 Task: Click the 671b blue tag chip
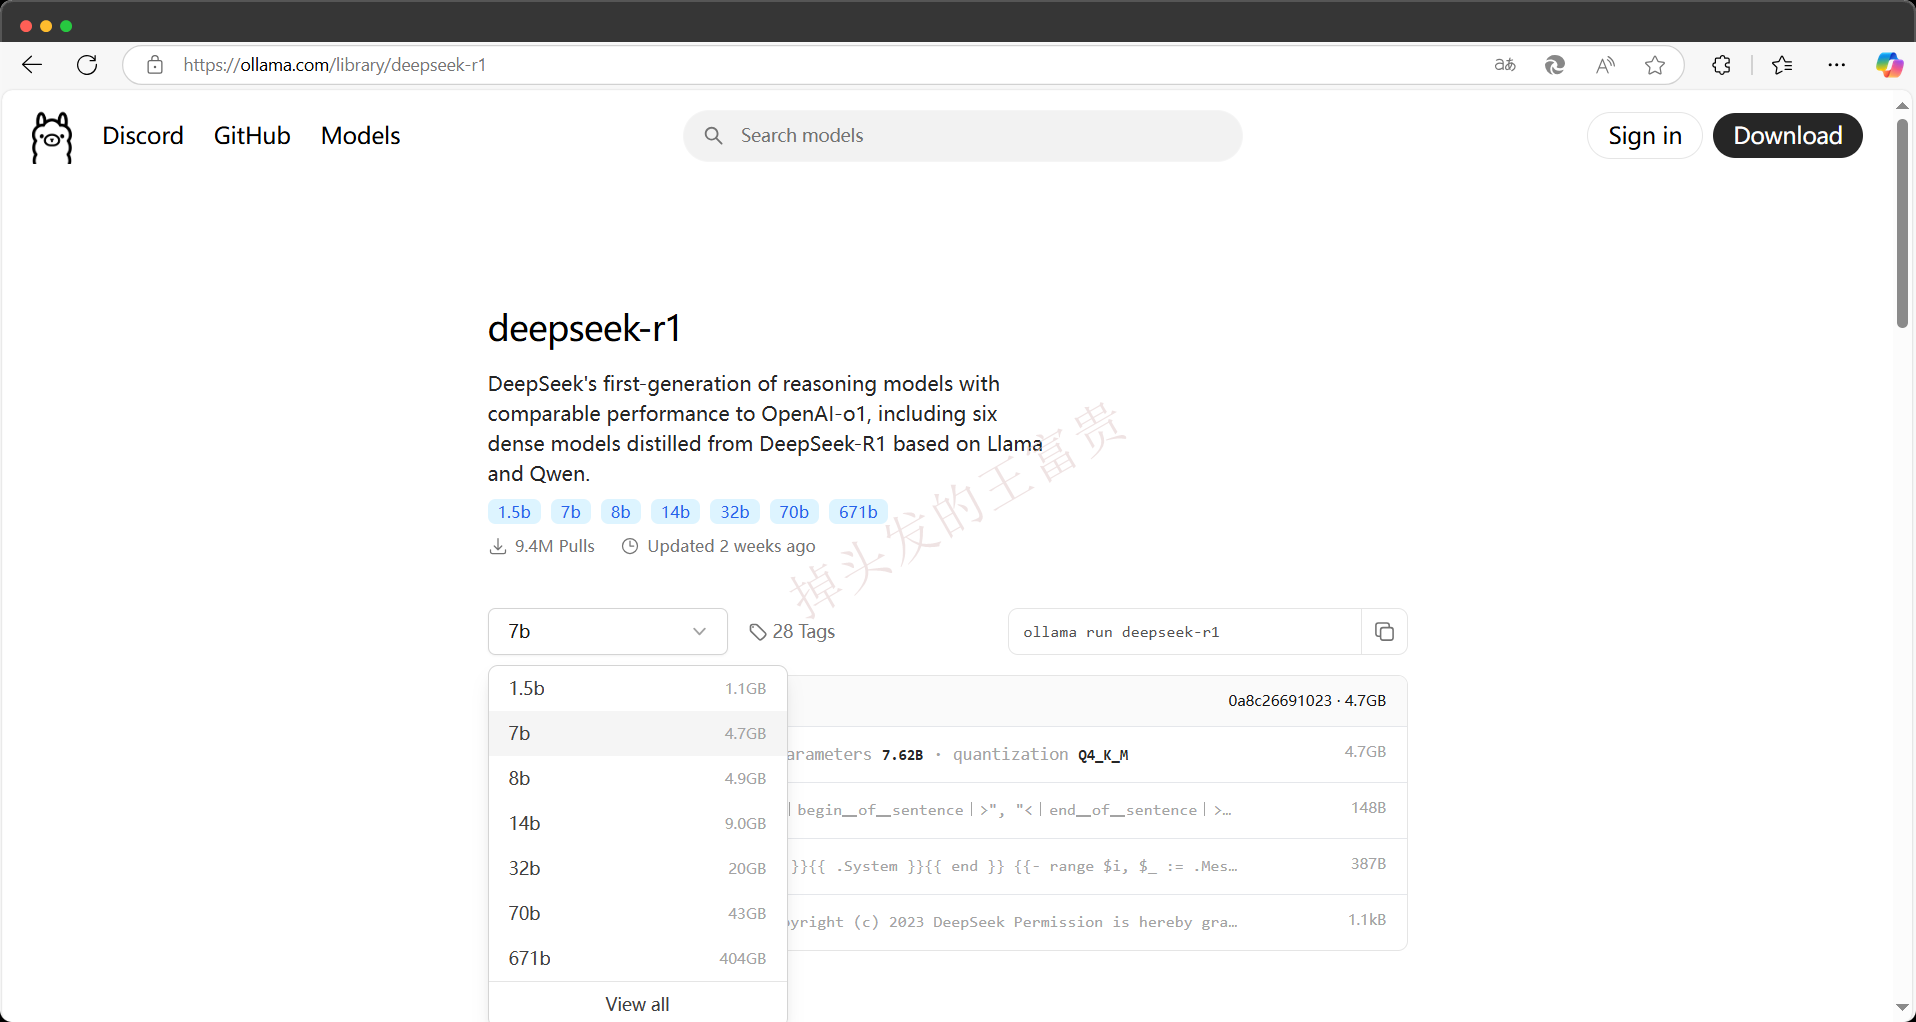coord(858,512)
